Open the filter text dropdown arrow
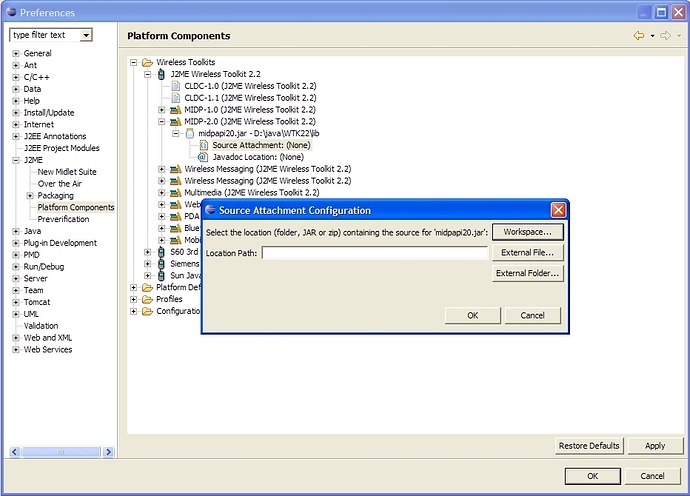This screenshot has width=690, height=496. click(x=86, y=35)
